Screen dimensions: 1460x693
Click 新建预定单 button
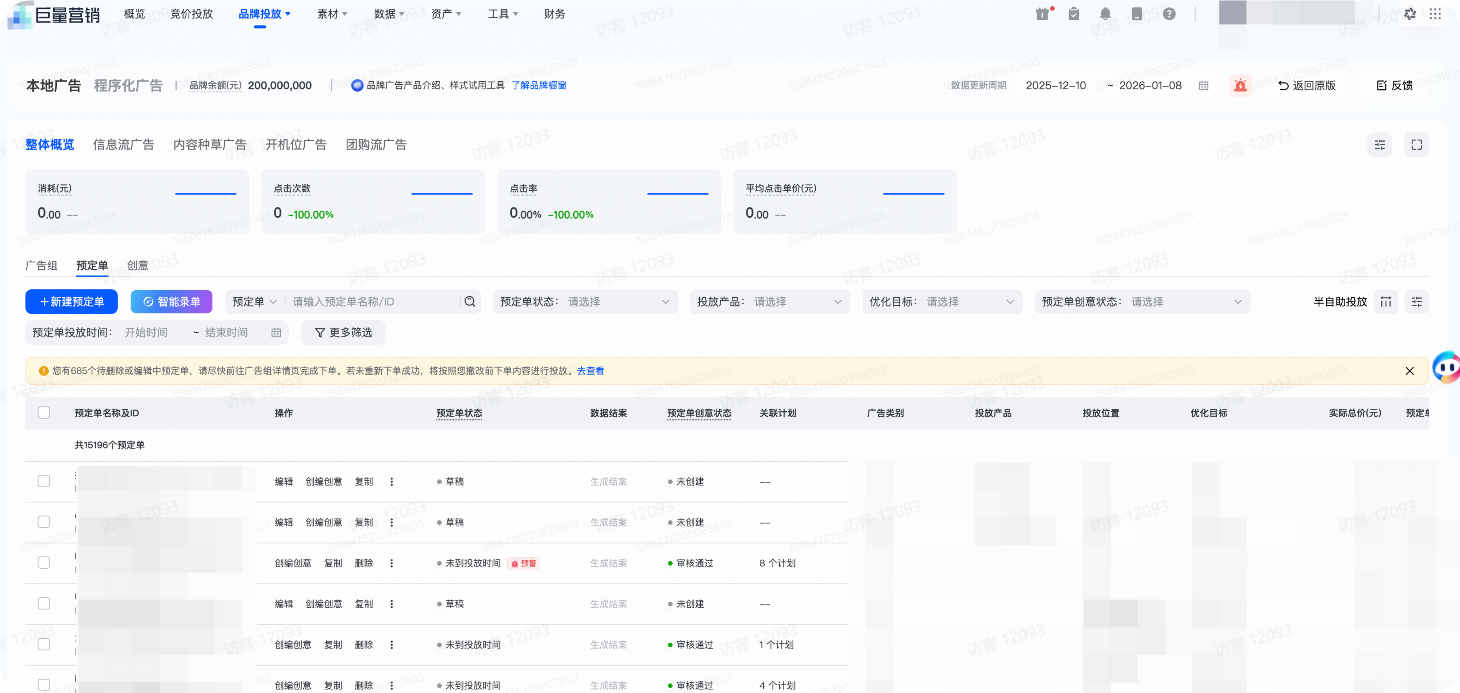tap(72, 301)
